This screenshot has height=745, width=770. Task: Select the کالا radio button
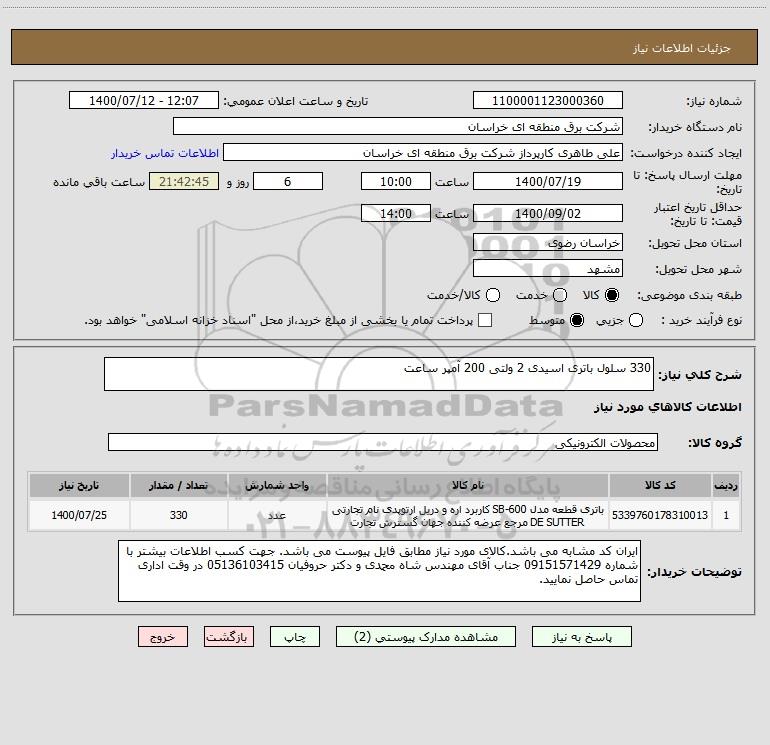point(612,295)
